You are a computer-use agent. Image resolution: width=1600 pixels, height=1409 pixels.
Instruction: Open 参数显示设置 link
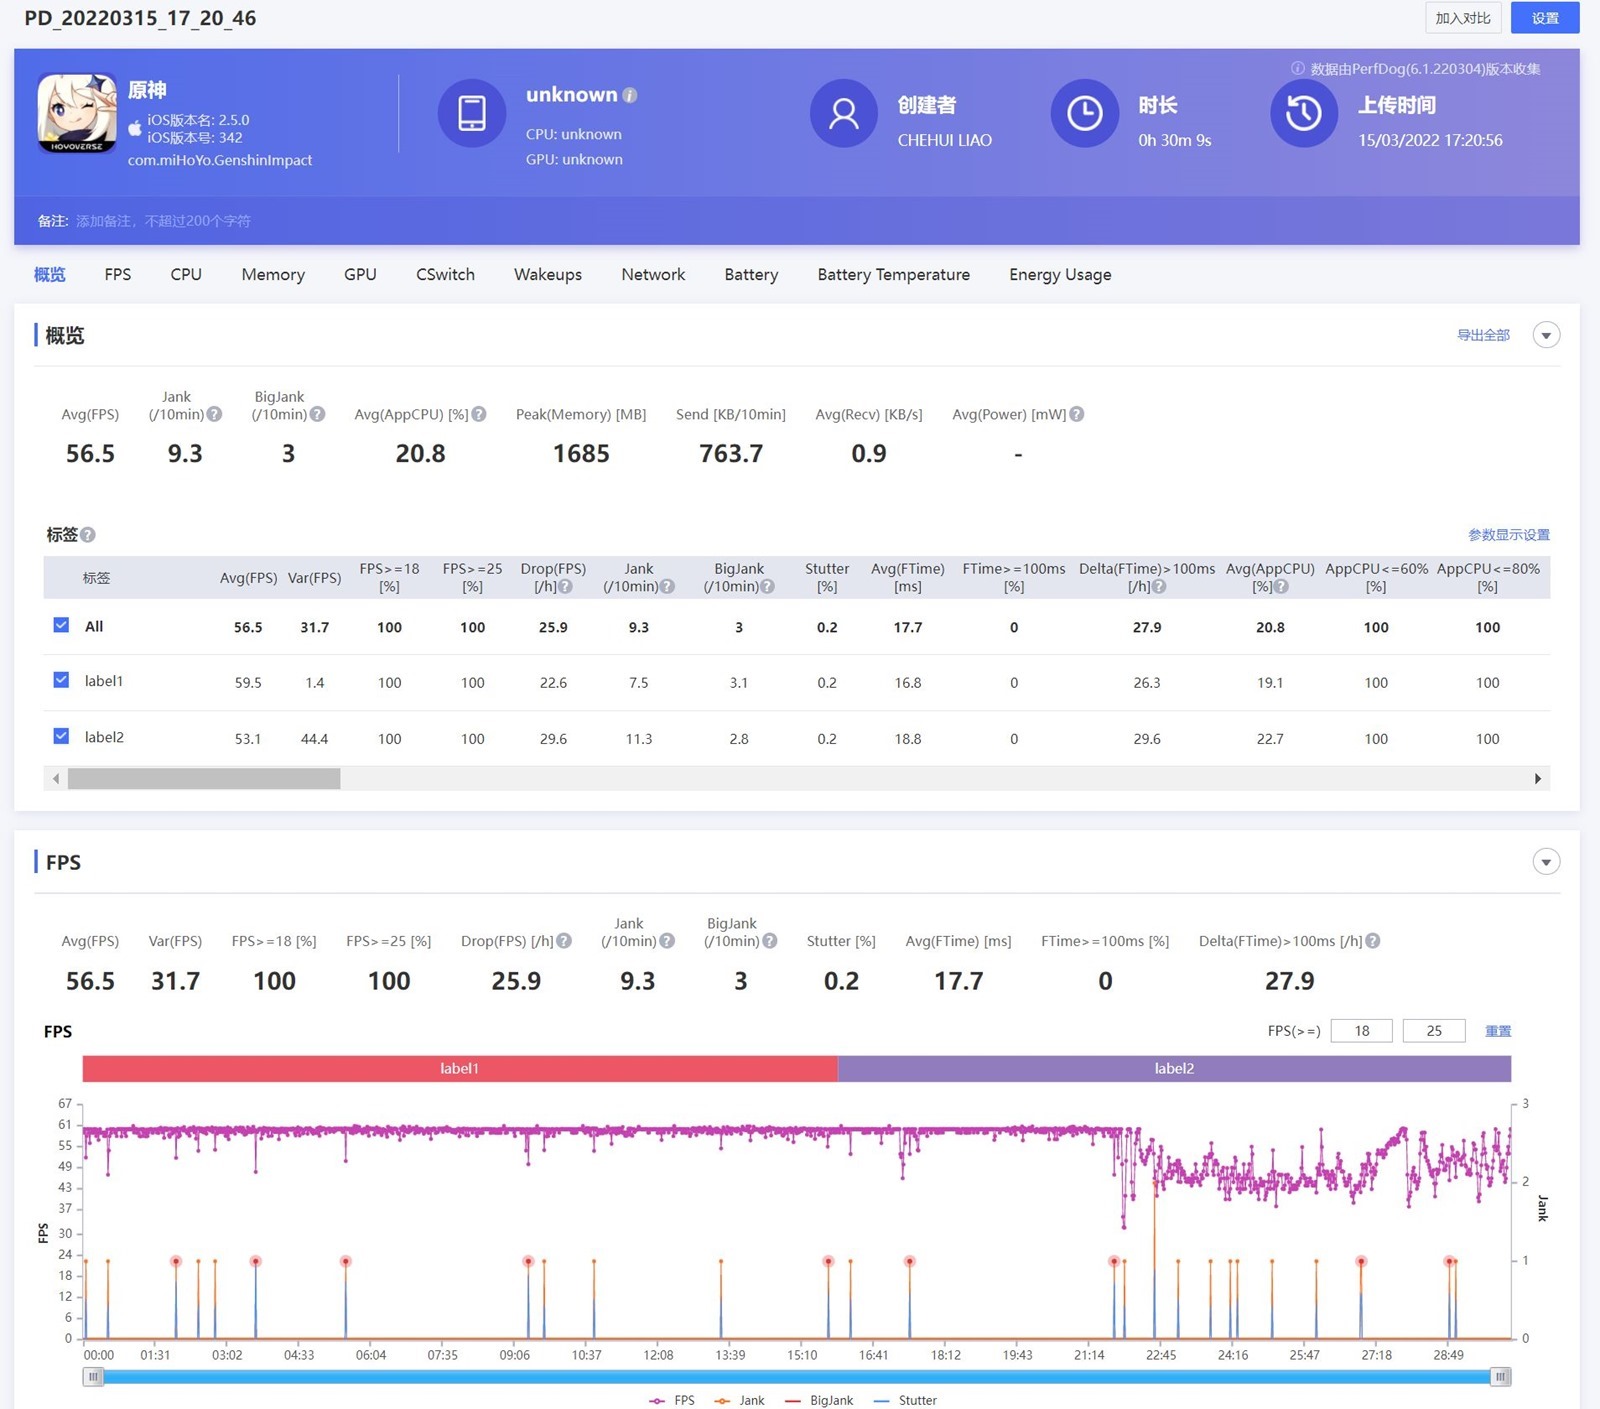pos(1508,535)
